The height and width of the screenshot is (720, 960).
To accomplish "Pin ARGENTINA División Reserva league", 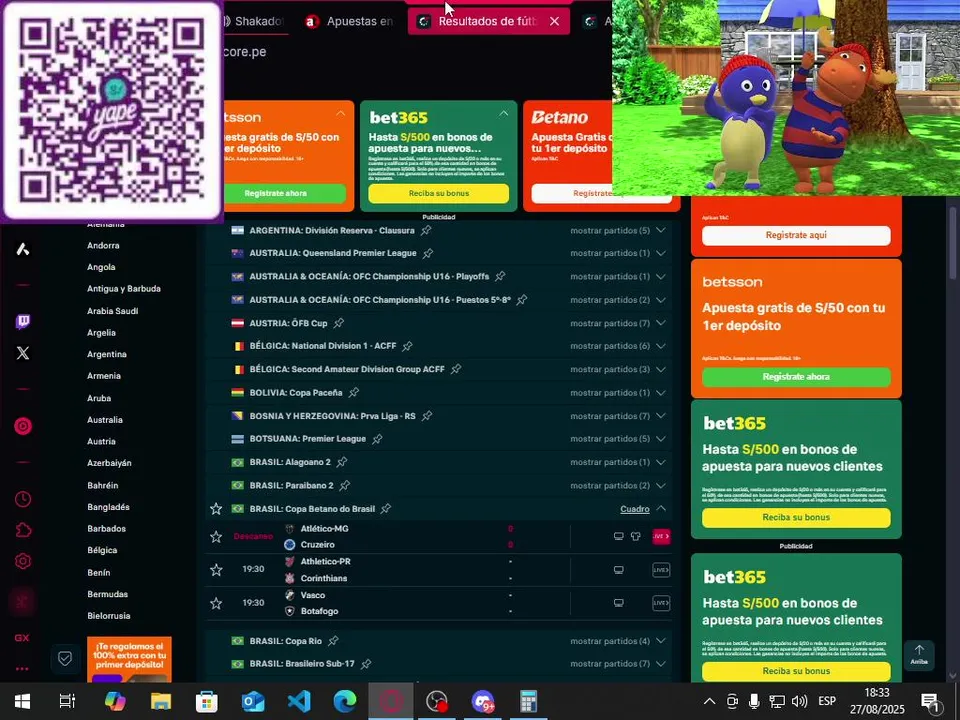I will point(426,230).
